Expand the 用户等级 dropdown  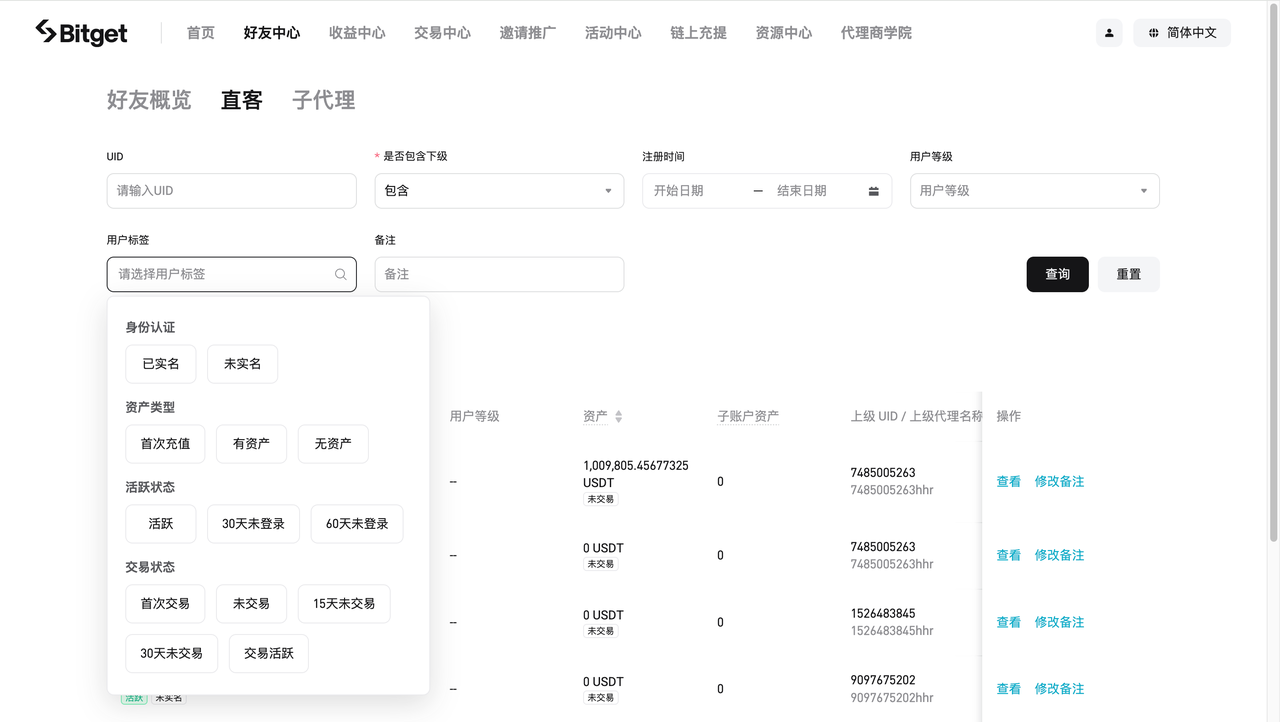[x=1034, y=191]
